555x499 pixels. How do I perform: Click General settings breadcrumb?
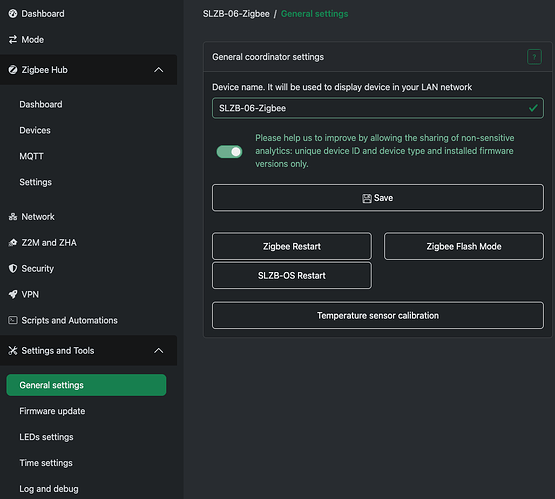click(314, 14)
